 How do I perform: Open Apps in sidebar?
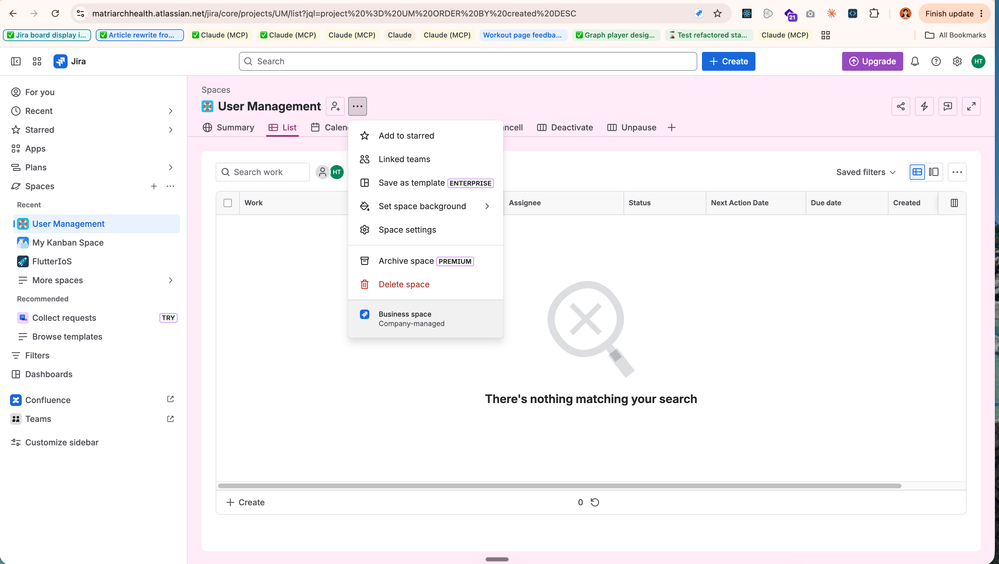pyautogui.click(x=93, y=148)
